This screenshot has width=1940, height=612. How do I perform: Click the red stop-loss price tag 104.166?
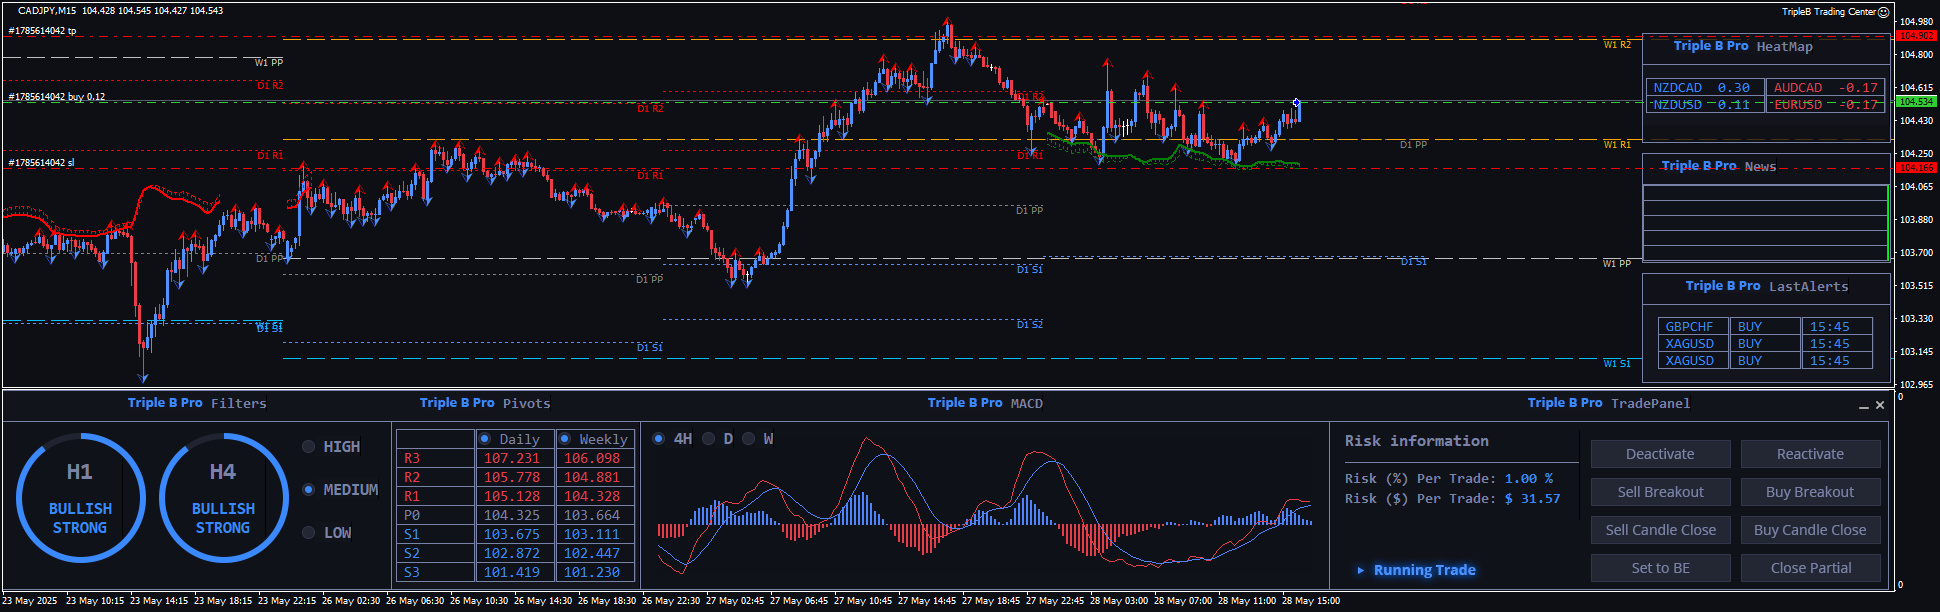click(1916, 168)
